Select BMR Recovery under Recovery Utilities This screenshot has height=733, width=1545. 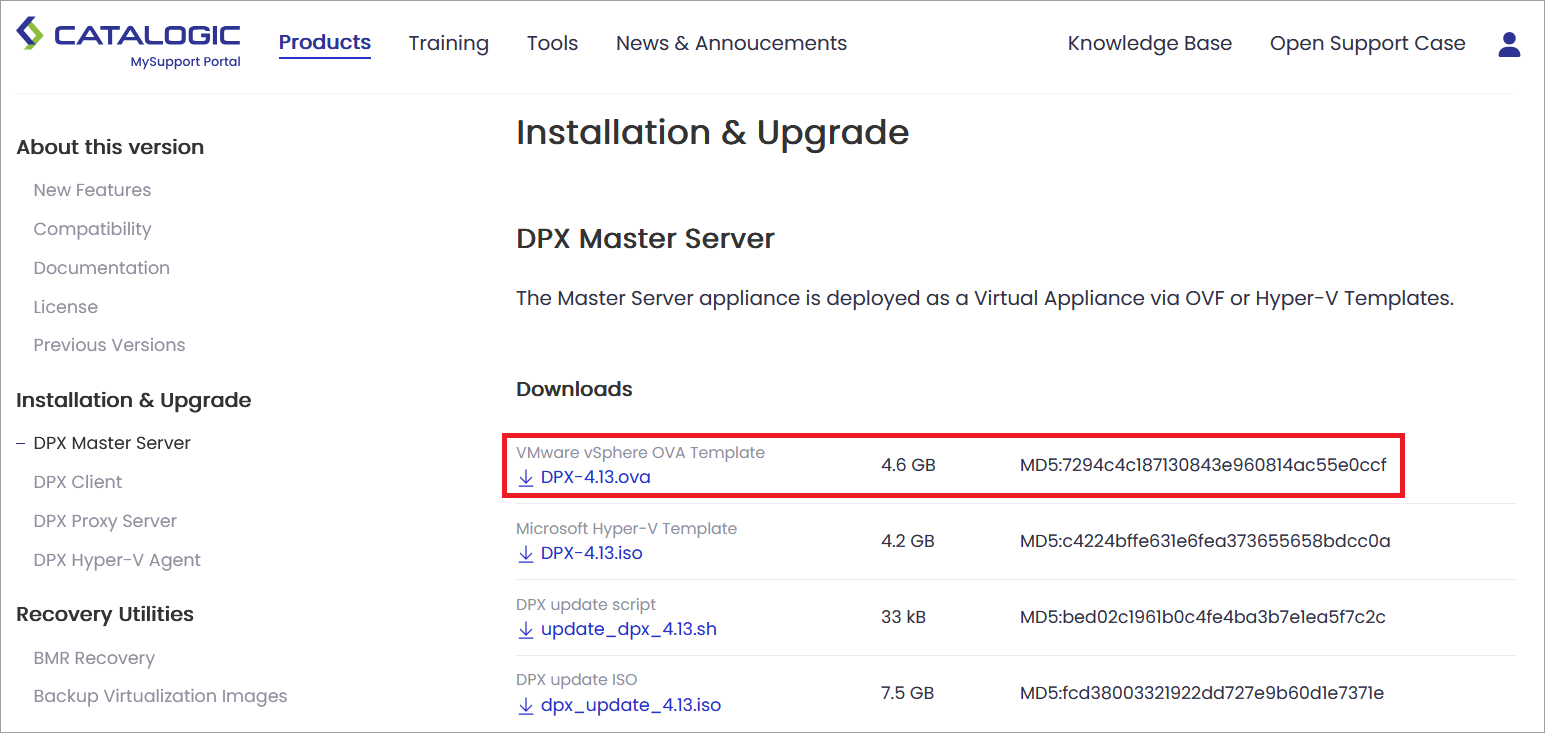pos(94,658)
